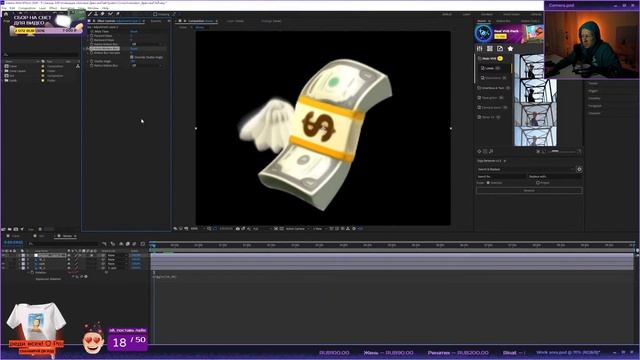
Task: Open the graph editor icon in the timeline
Action: [x=142, y=244]
